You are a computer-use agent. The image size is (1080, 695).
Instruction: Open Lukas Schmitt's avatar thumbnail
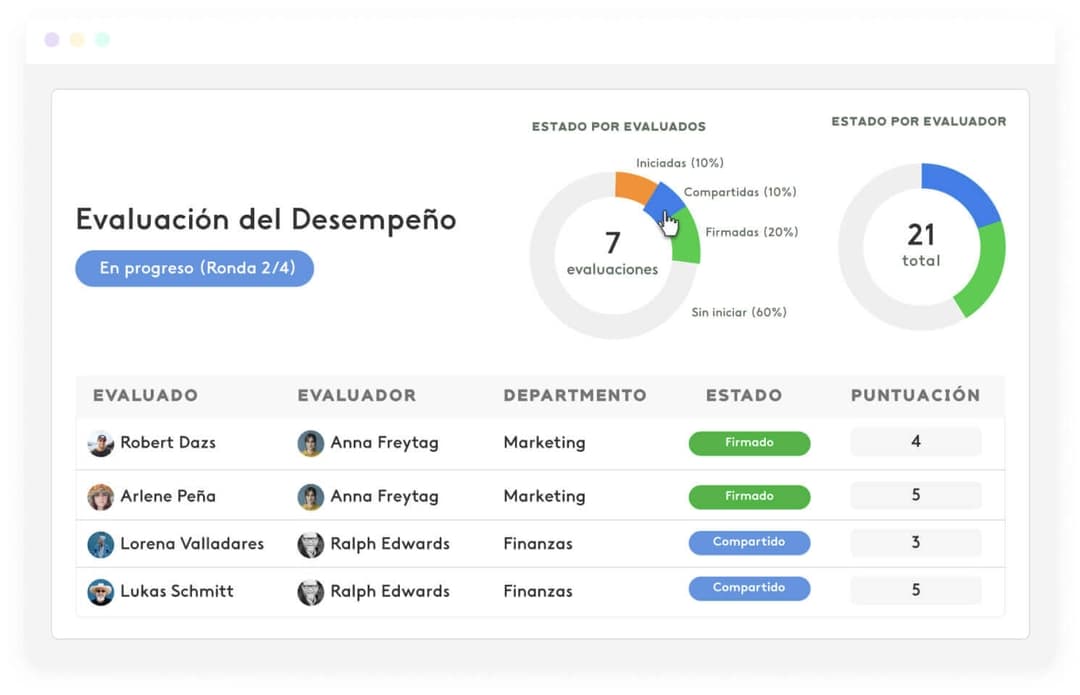[101, 591]
